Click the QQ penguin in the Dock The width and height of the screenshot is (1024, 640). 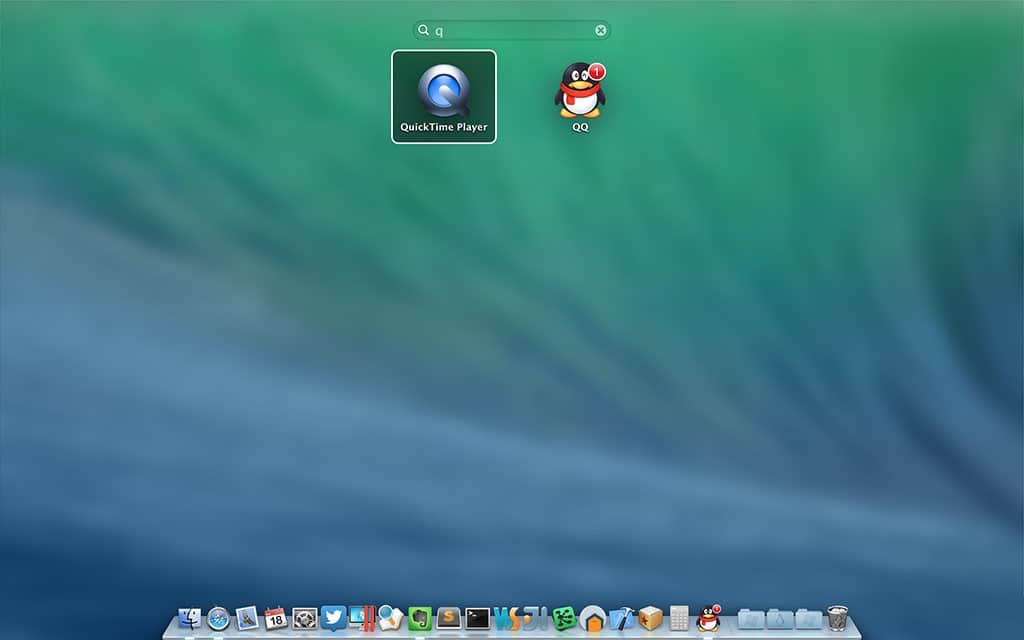coord(709,618)
